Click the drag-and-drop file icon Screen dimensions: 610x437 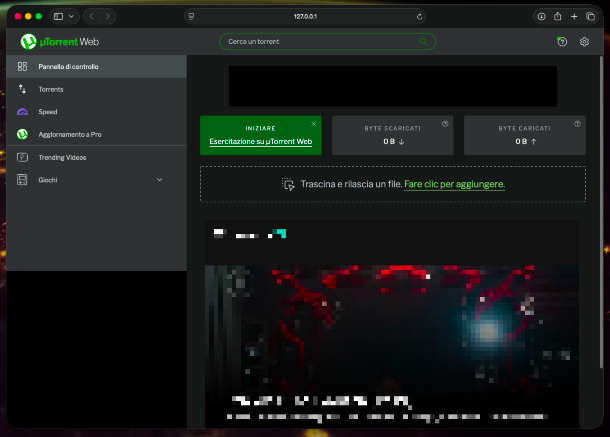point(288,184)
